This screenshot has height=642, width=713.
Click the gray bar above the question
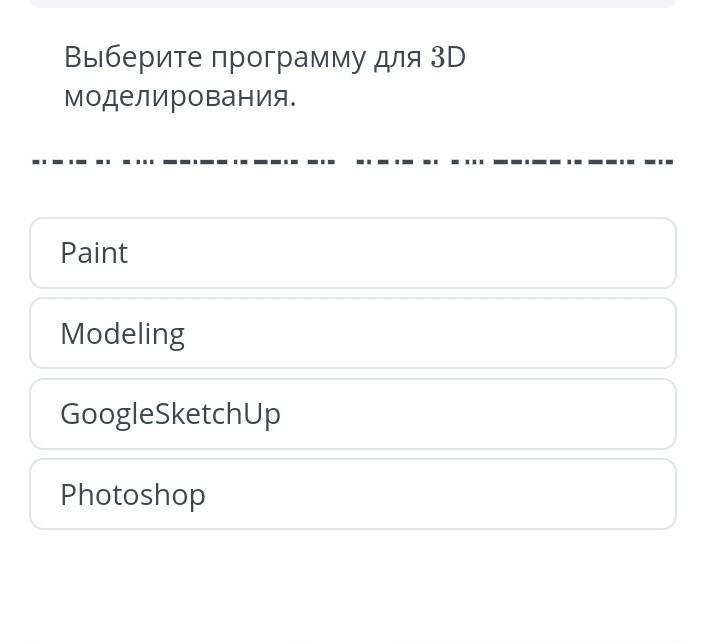(353, 3)
